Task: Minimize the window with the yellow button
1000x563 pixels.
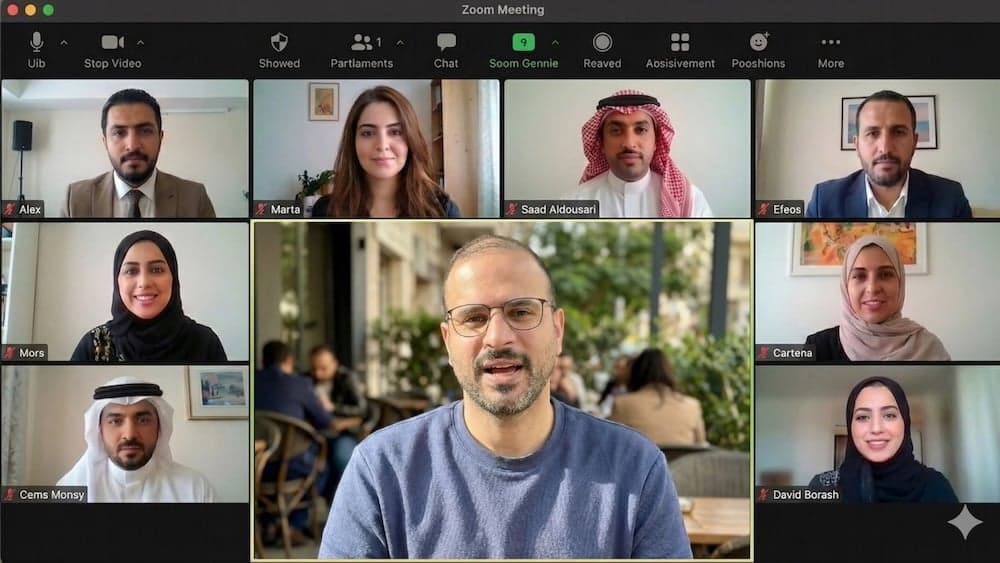Action: (31, 10)
